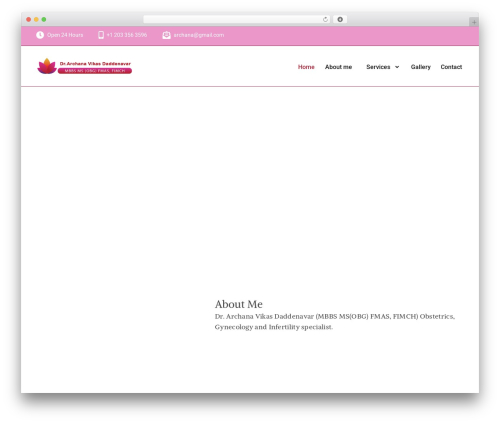Maximize the window with the green button
The height and width of the screenshot is (423, 500).
tap(44, 20)
